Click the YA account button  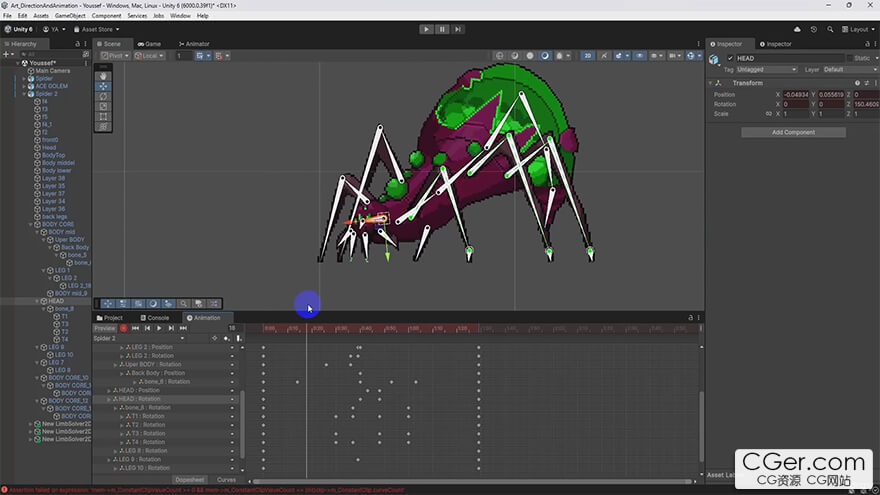54,29
